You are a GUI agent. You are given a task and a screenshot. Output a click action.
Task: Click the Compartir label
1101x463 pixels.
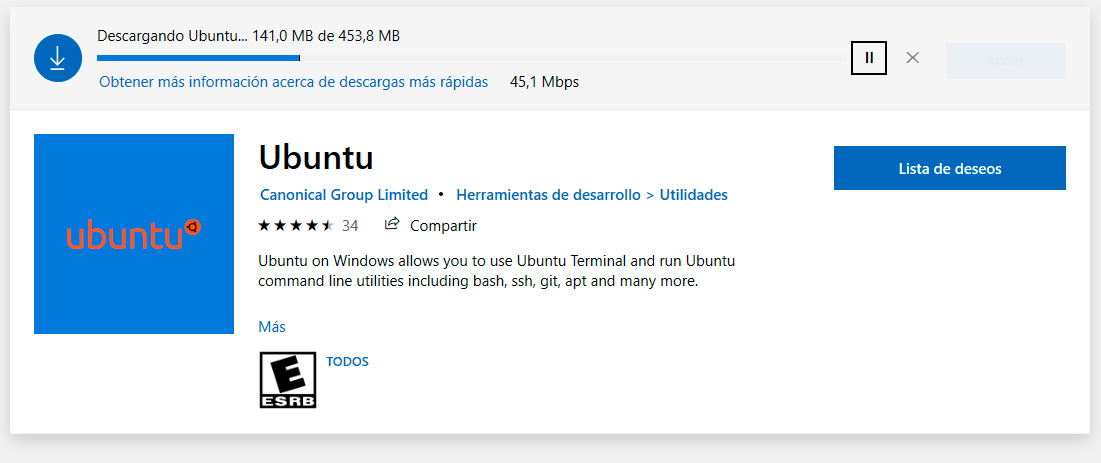coord(443,226)
